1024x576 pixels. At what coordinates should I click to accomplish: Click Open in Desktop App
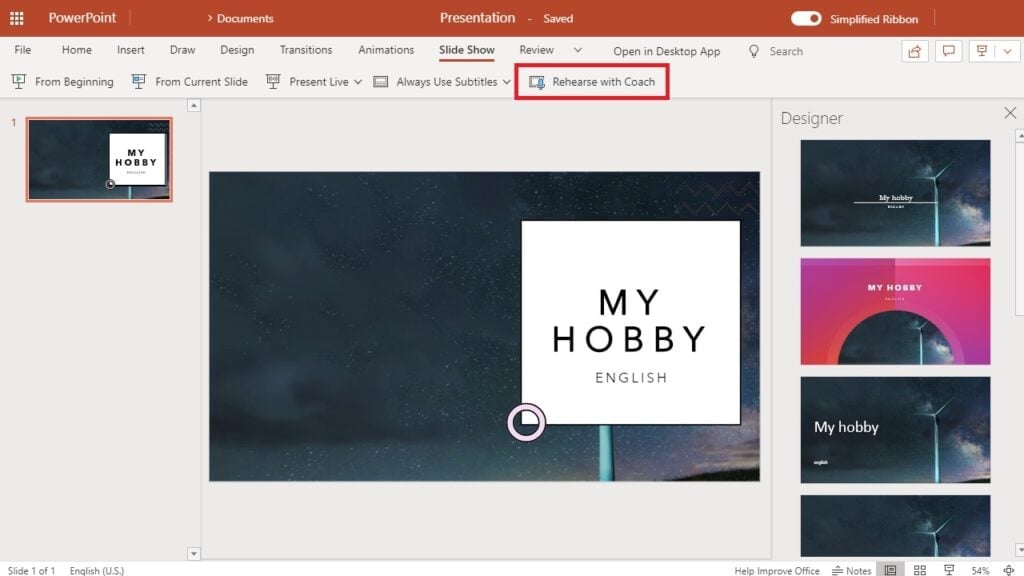point(666,51)
